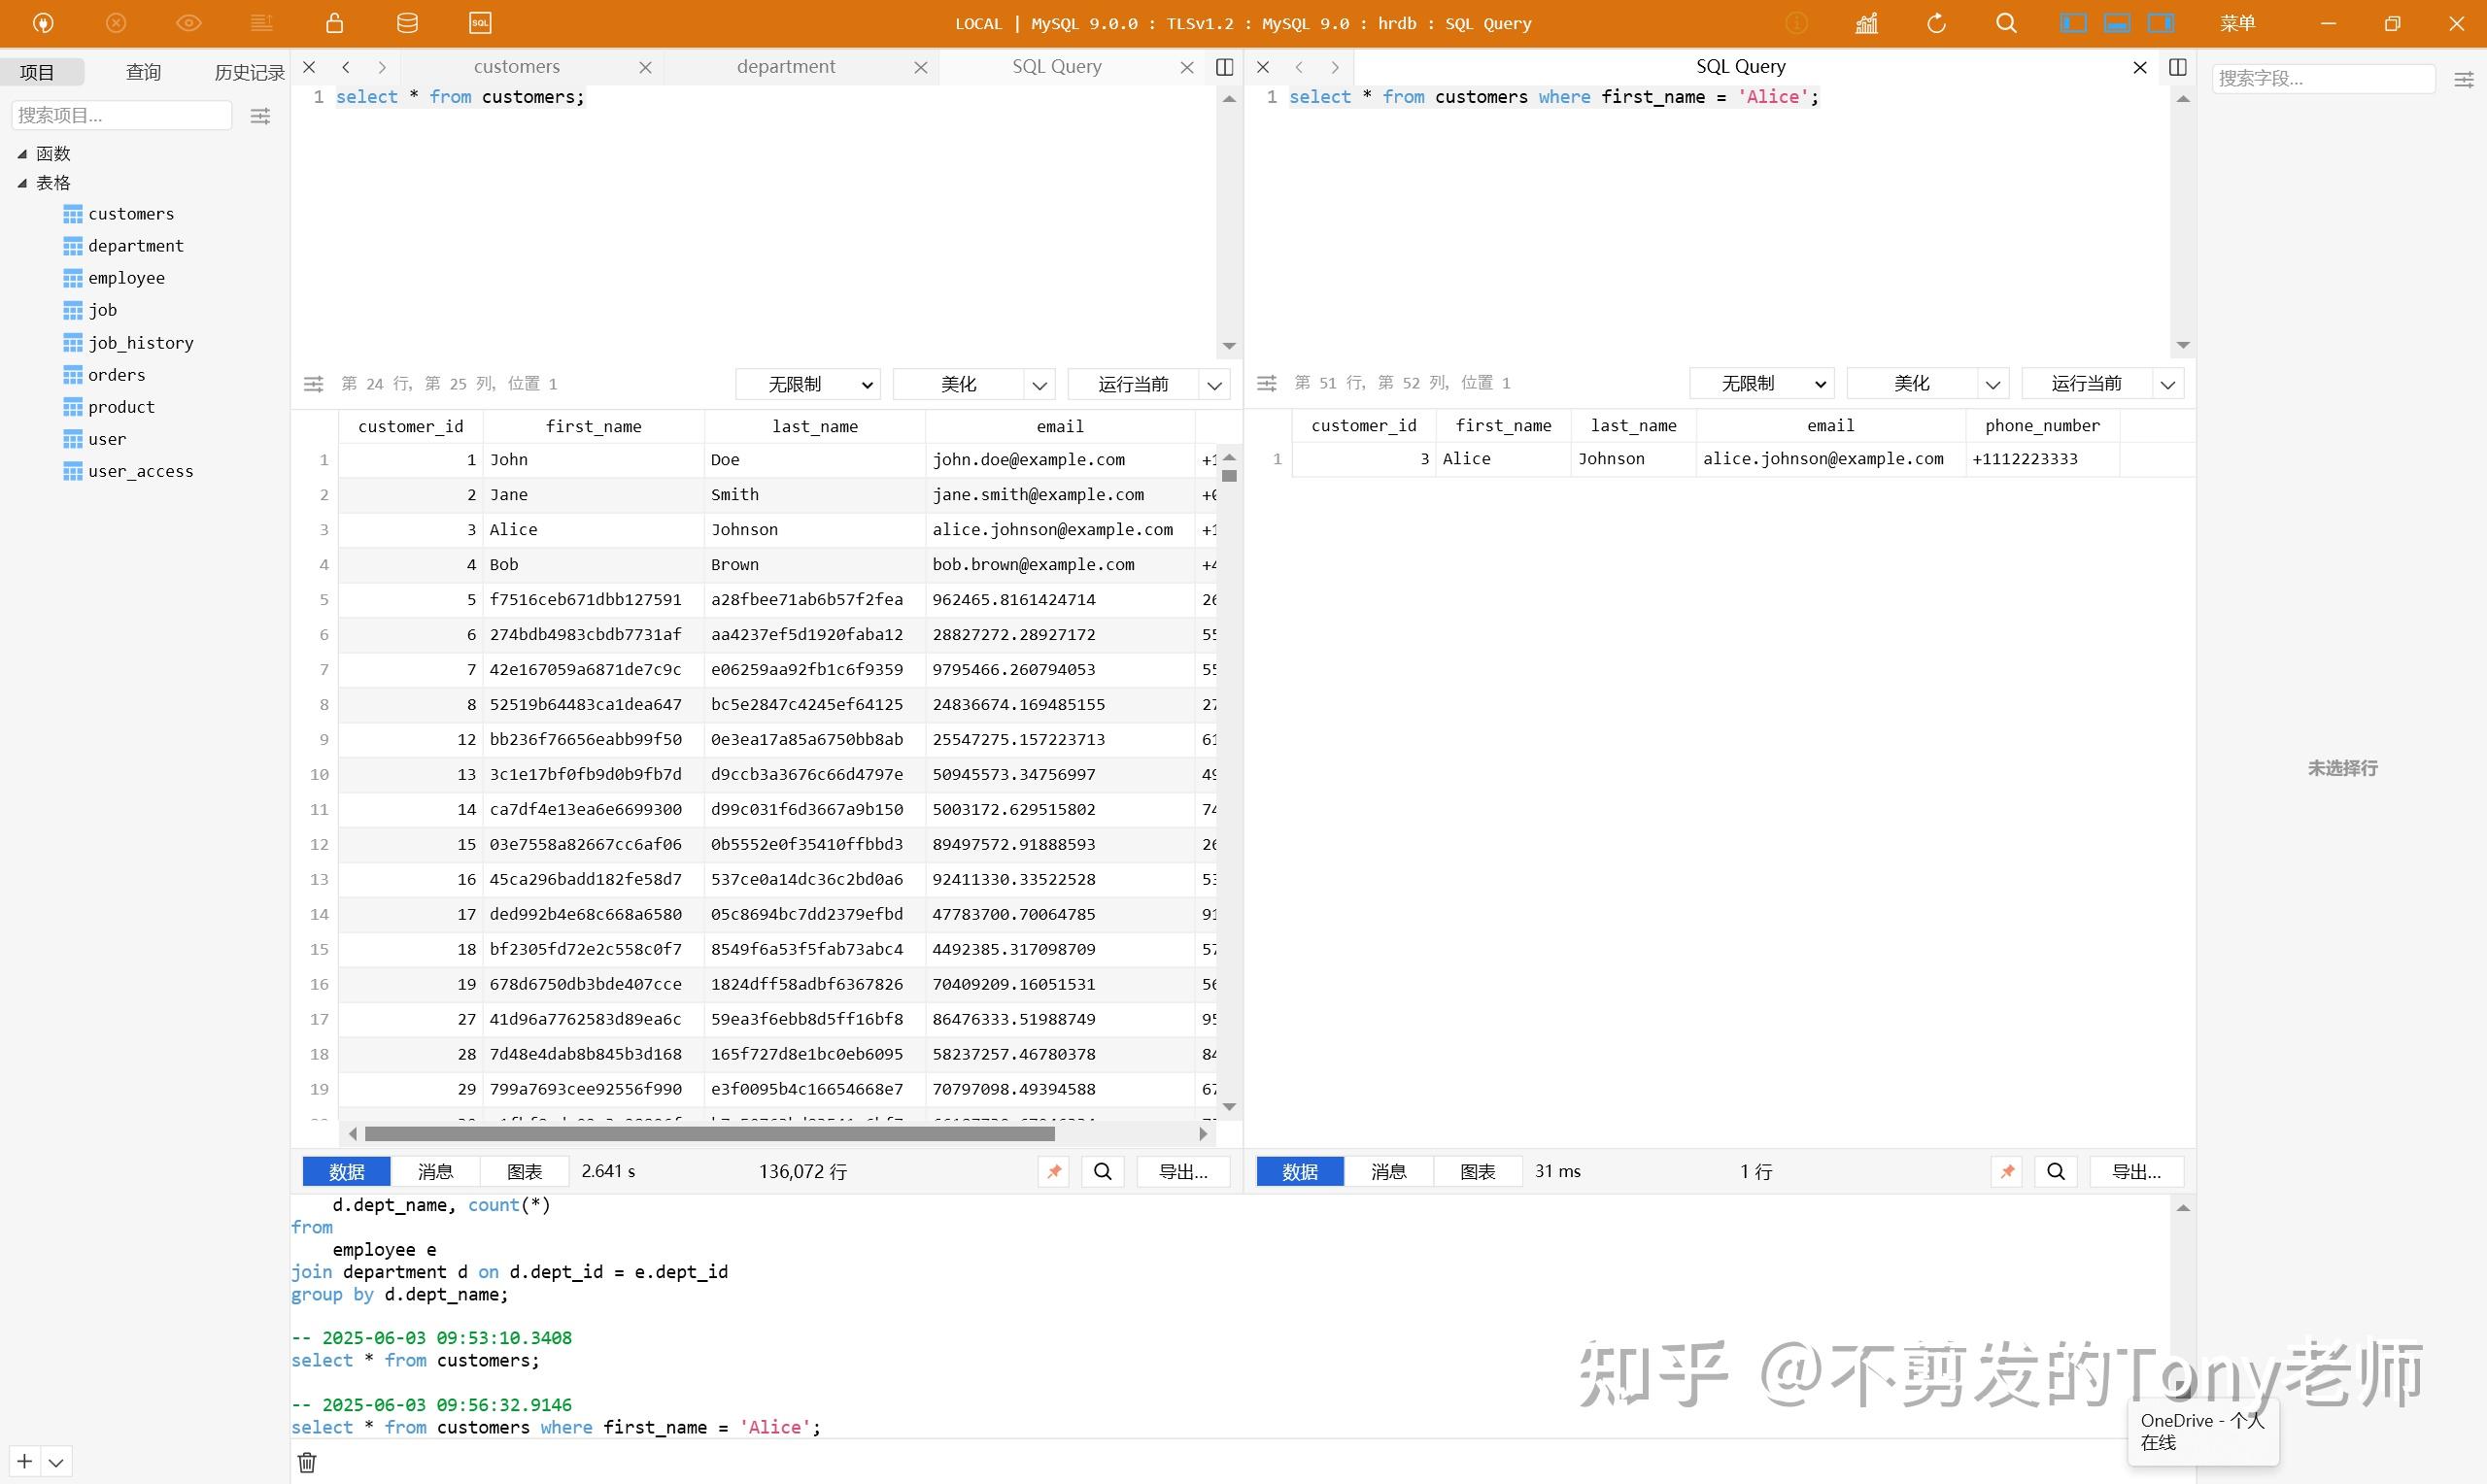
Task: Select the eye preview icon in the toolbar
Action: point(188,22)
